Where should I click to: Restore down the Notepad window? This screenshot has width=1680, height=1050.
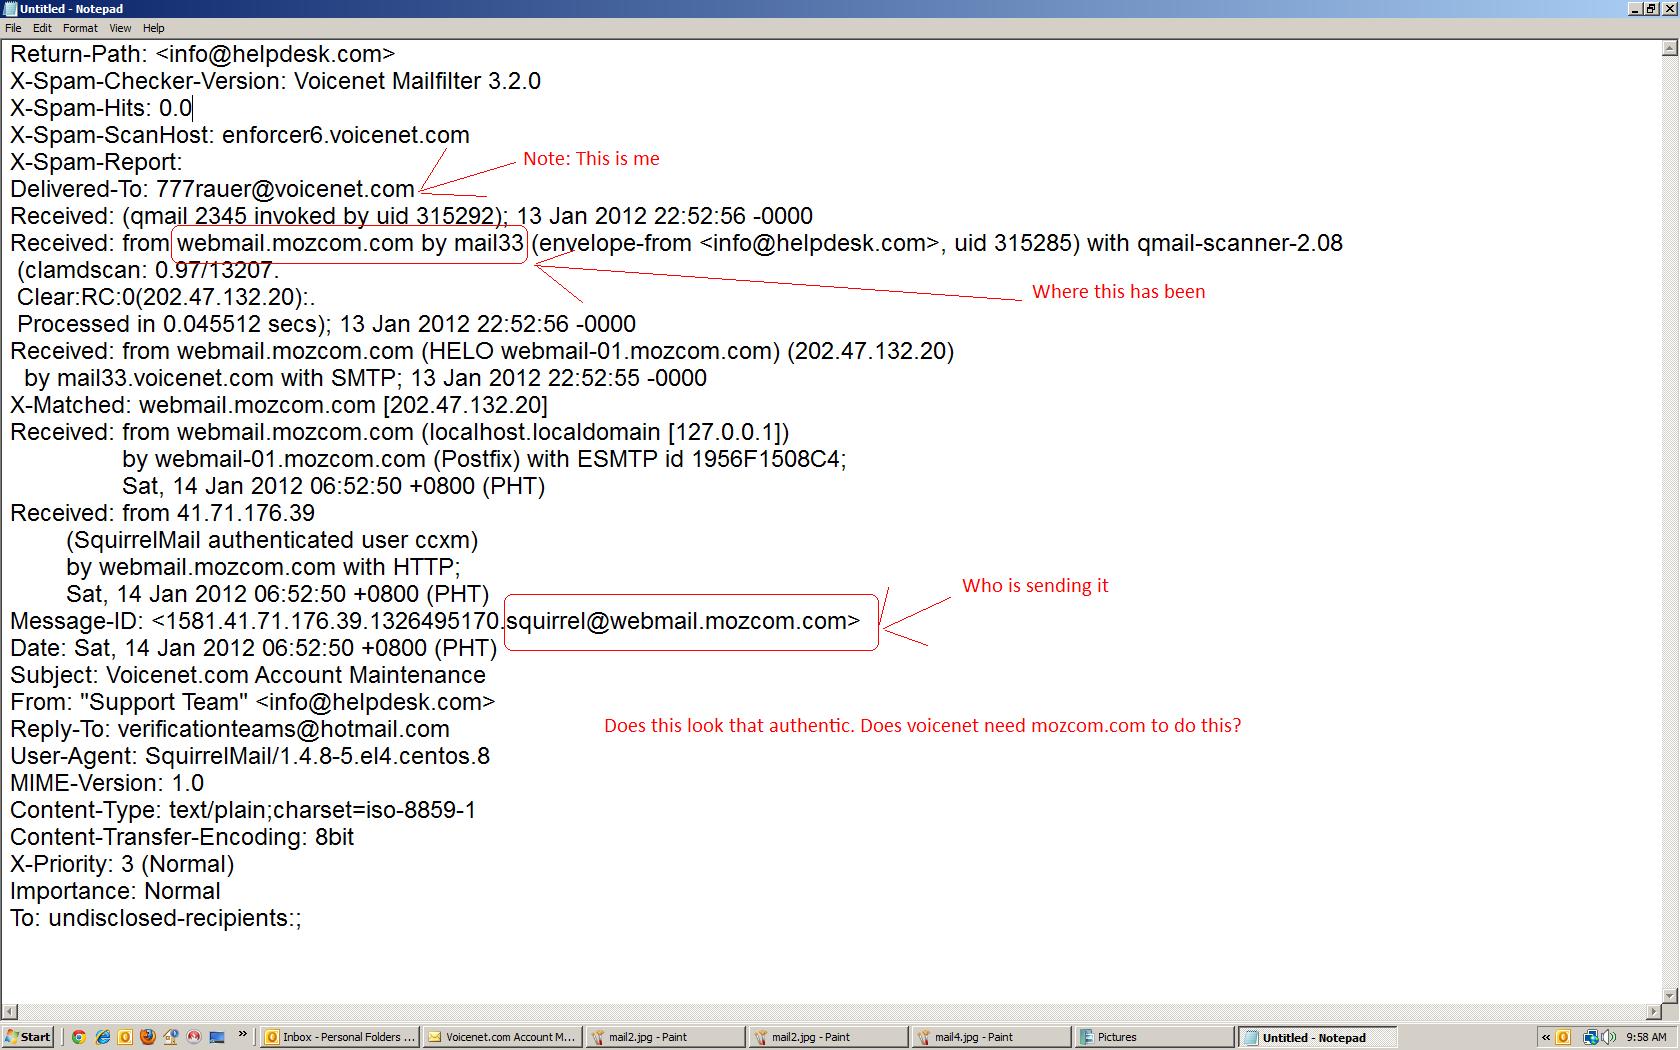[x=1652, y=9]
